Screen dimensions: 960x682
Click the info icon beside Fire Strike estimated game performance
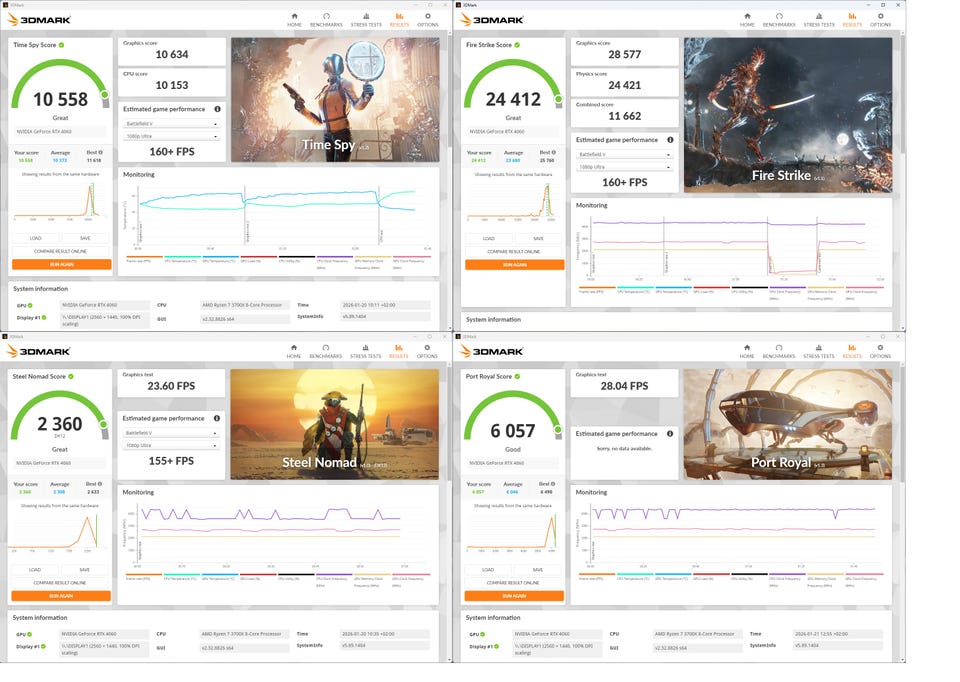[x=670, y=140]
